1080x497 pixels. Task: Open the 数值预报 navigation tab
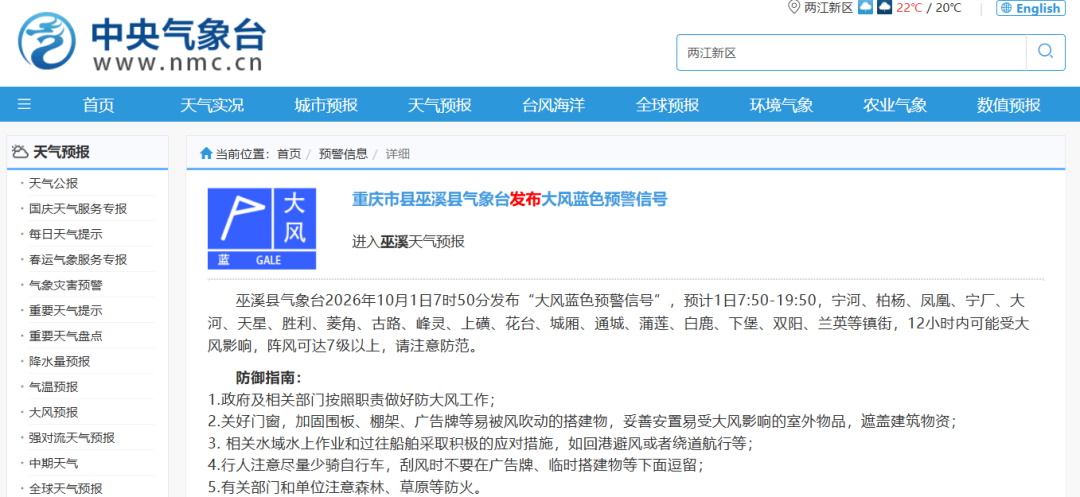[1008, 105]
